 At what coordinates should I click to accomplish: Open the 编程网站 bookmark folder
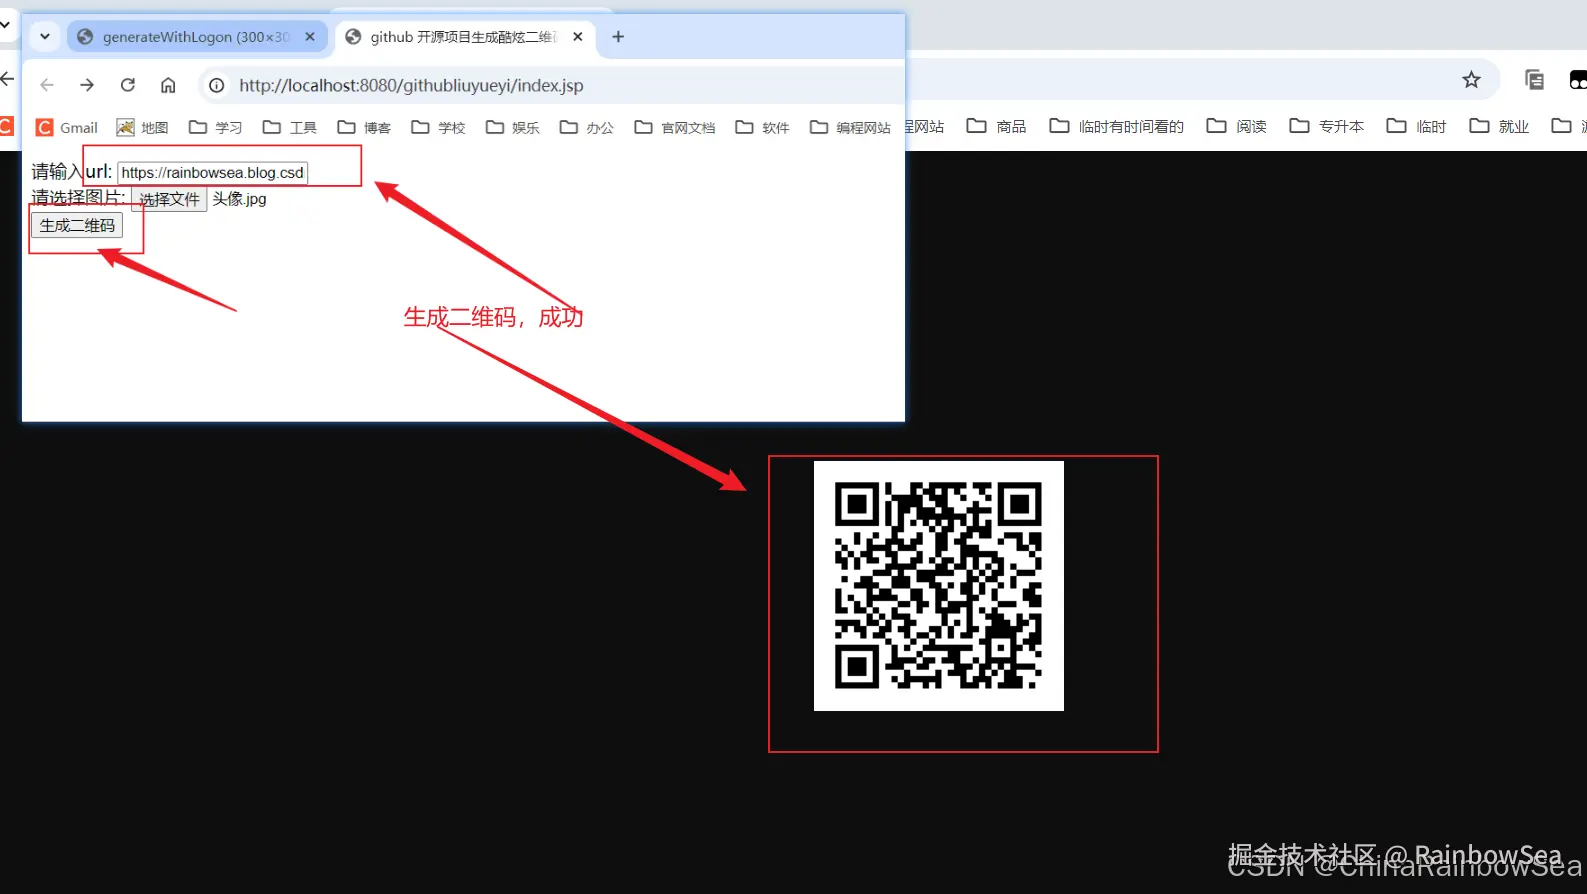click(x=850, y=127)
